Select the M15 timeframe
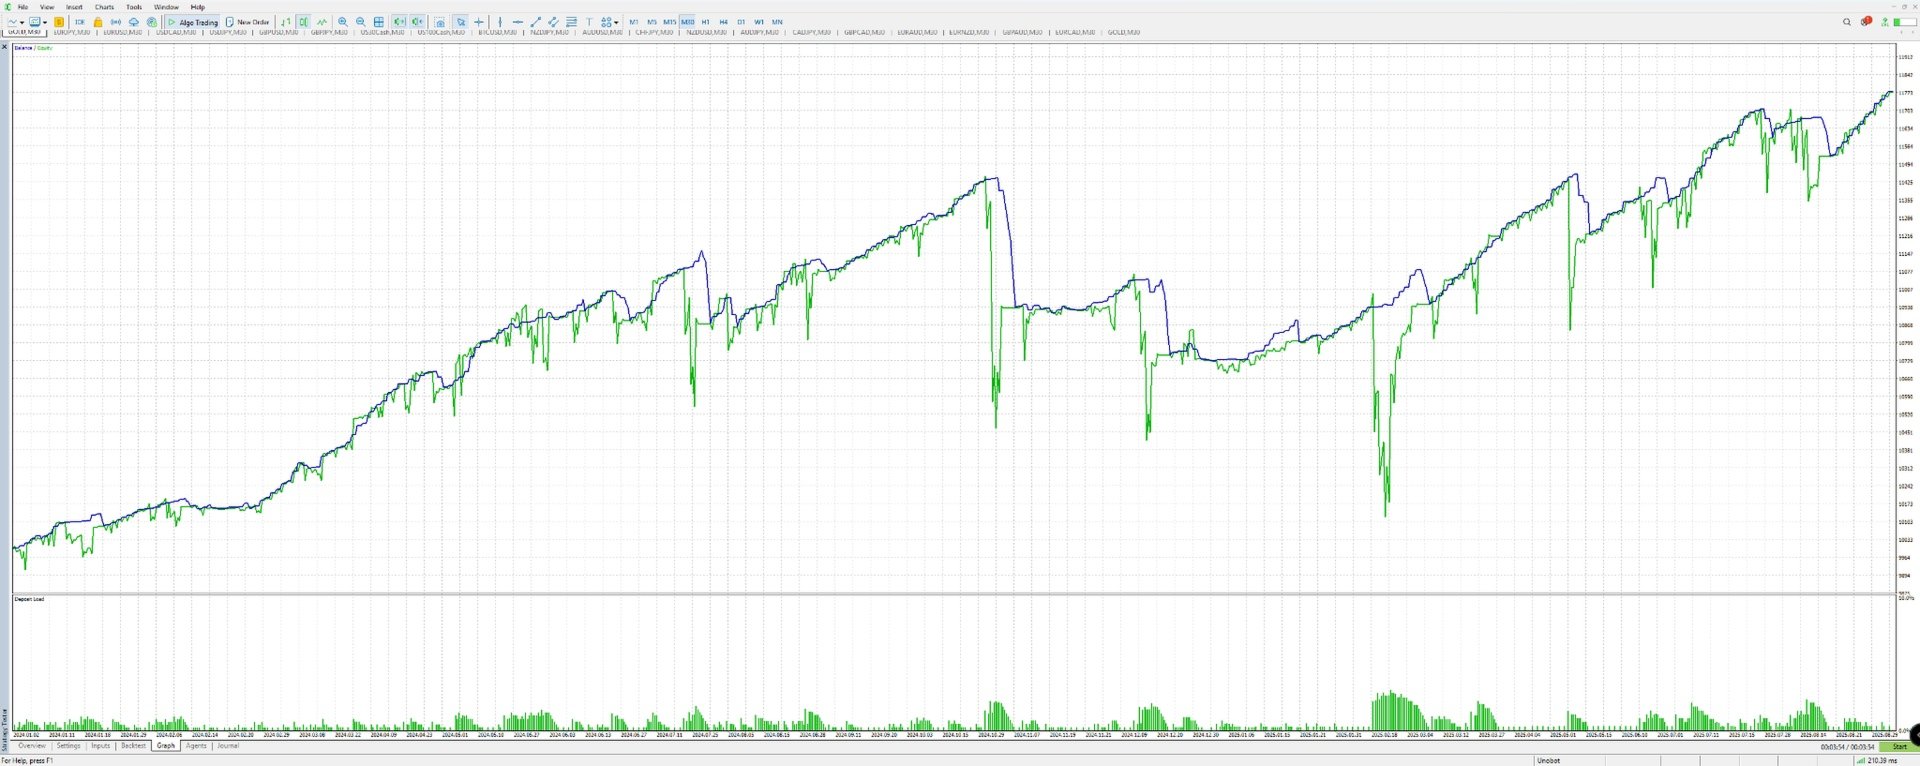This screenshot has width=1920, height=766. point(669,22)
